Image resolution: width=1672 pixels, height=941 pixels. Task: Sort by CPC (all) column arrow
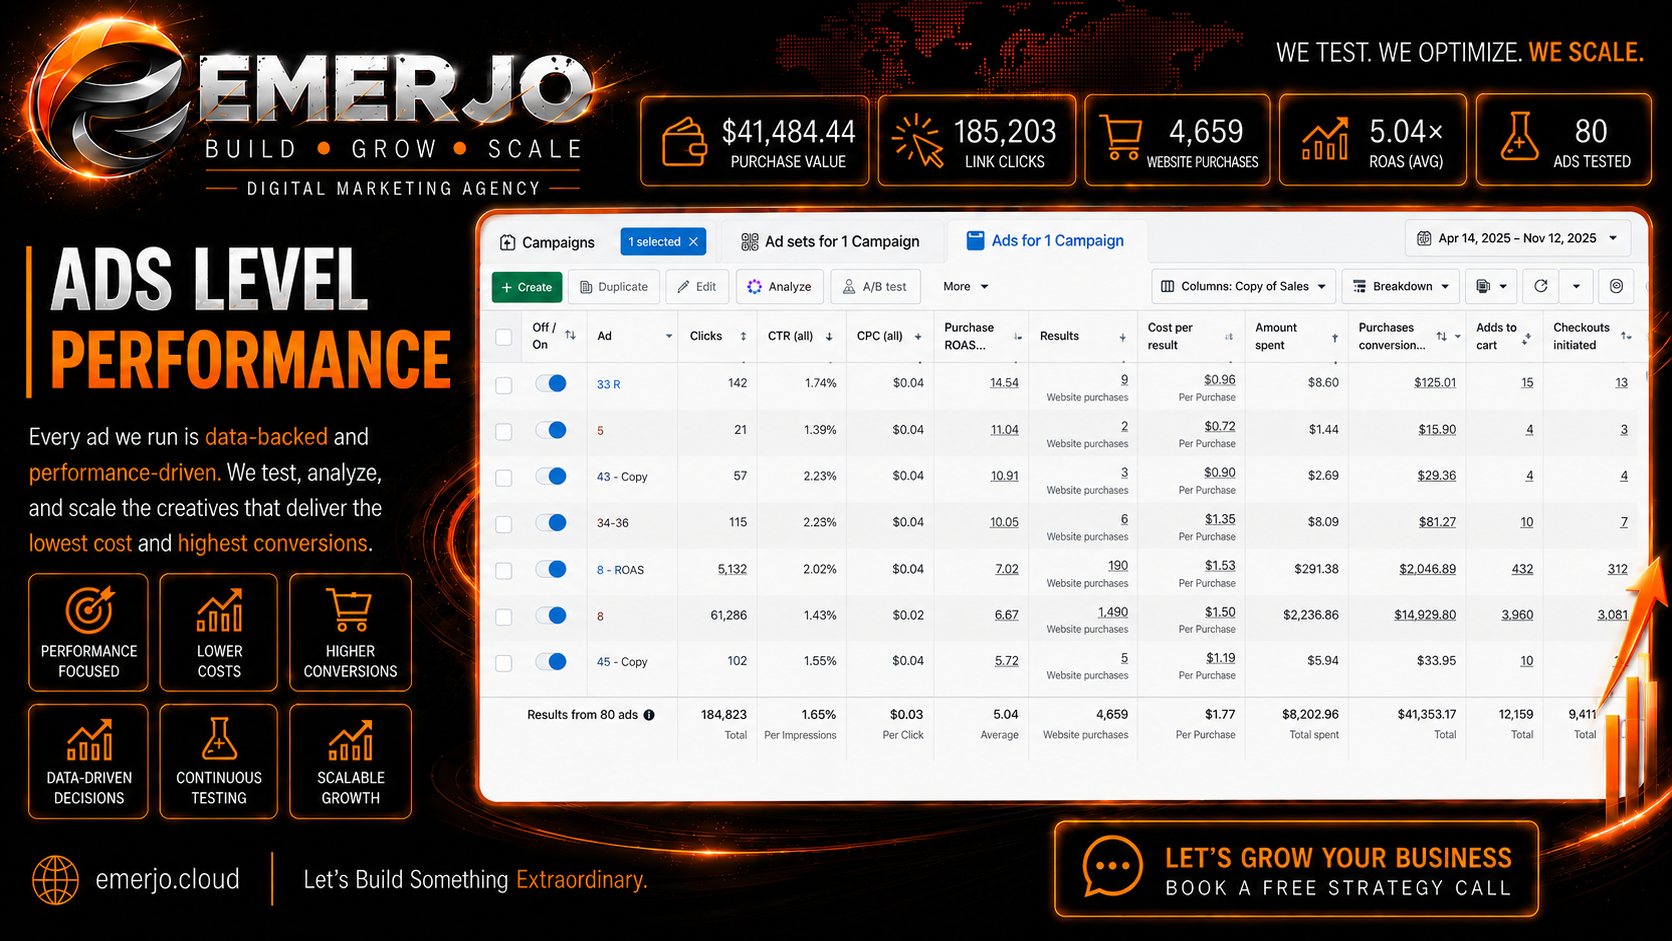[x=918, y=337]
